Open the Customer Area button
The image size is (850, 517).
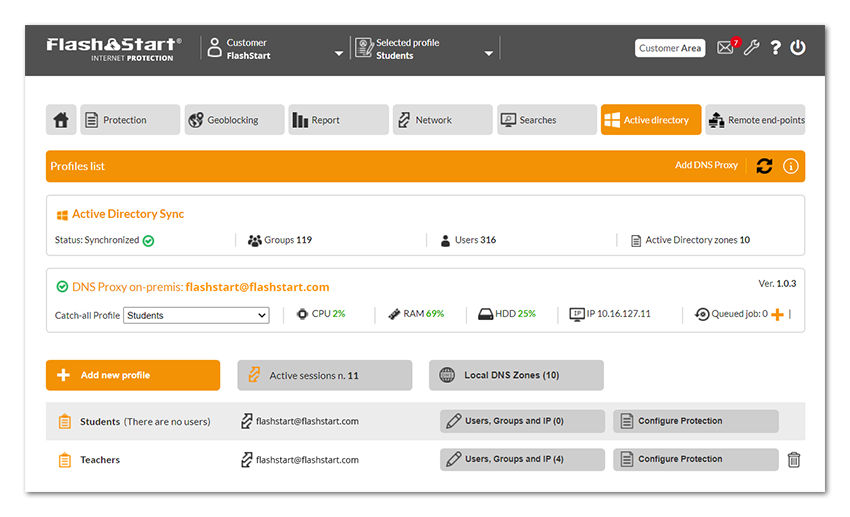point(670,48)
